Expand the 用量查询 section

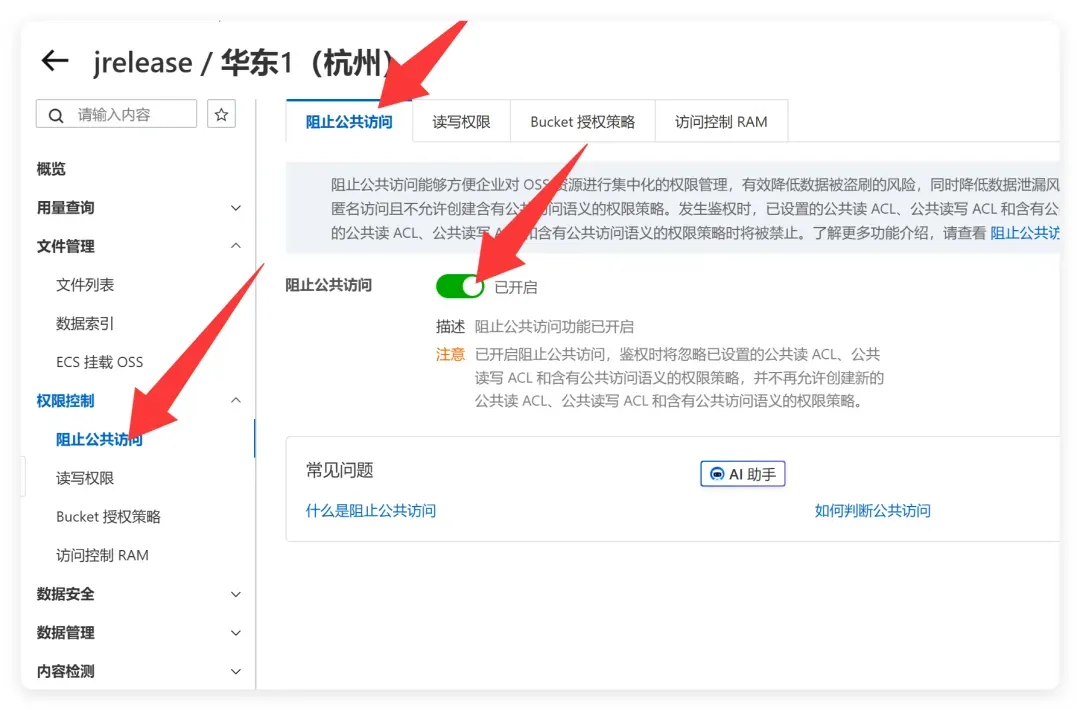(x=236, y=208)
